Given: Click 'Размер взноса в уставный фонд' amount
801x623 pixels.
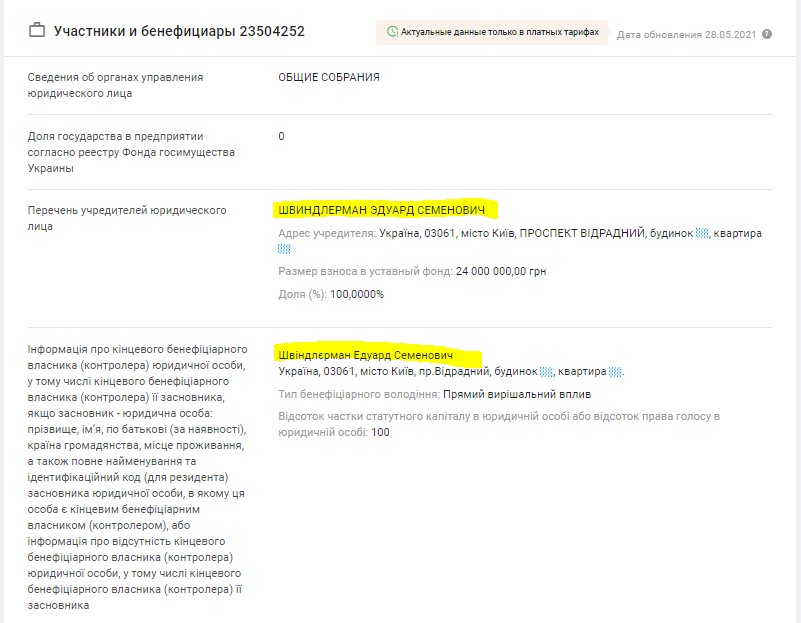Looking at the screenshot, I should pos(500,271).
